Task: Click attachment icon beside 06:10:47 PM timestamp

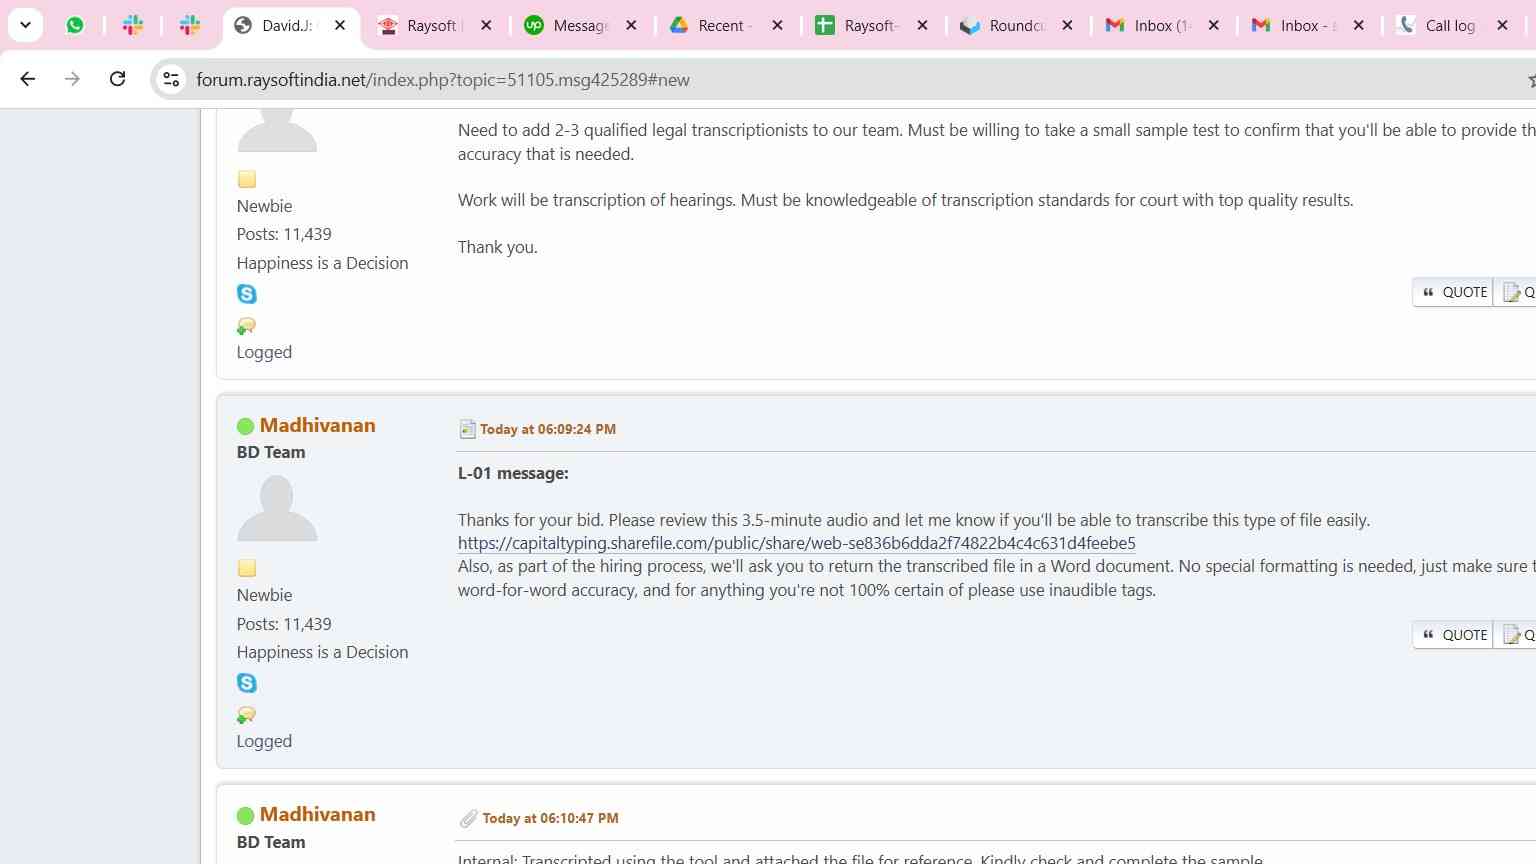Action: pyautogui.click(x=468, y=819)
